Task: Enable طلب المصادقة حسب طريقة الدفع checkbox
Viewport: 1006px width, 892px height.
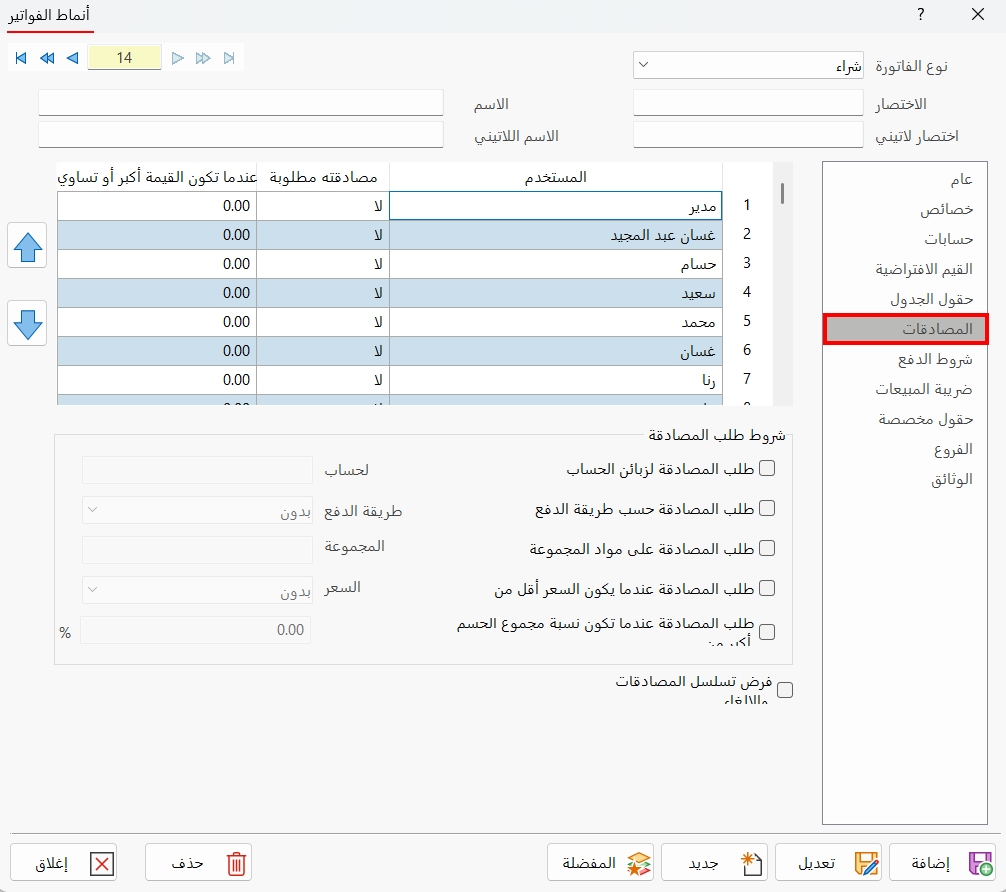Action: pyautogui.click(x=767, y=508)
